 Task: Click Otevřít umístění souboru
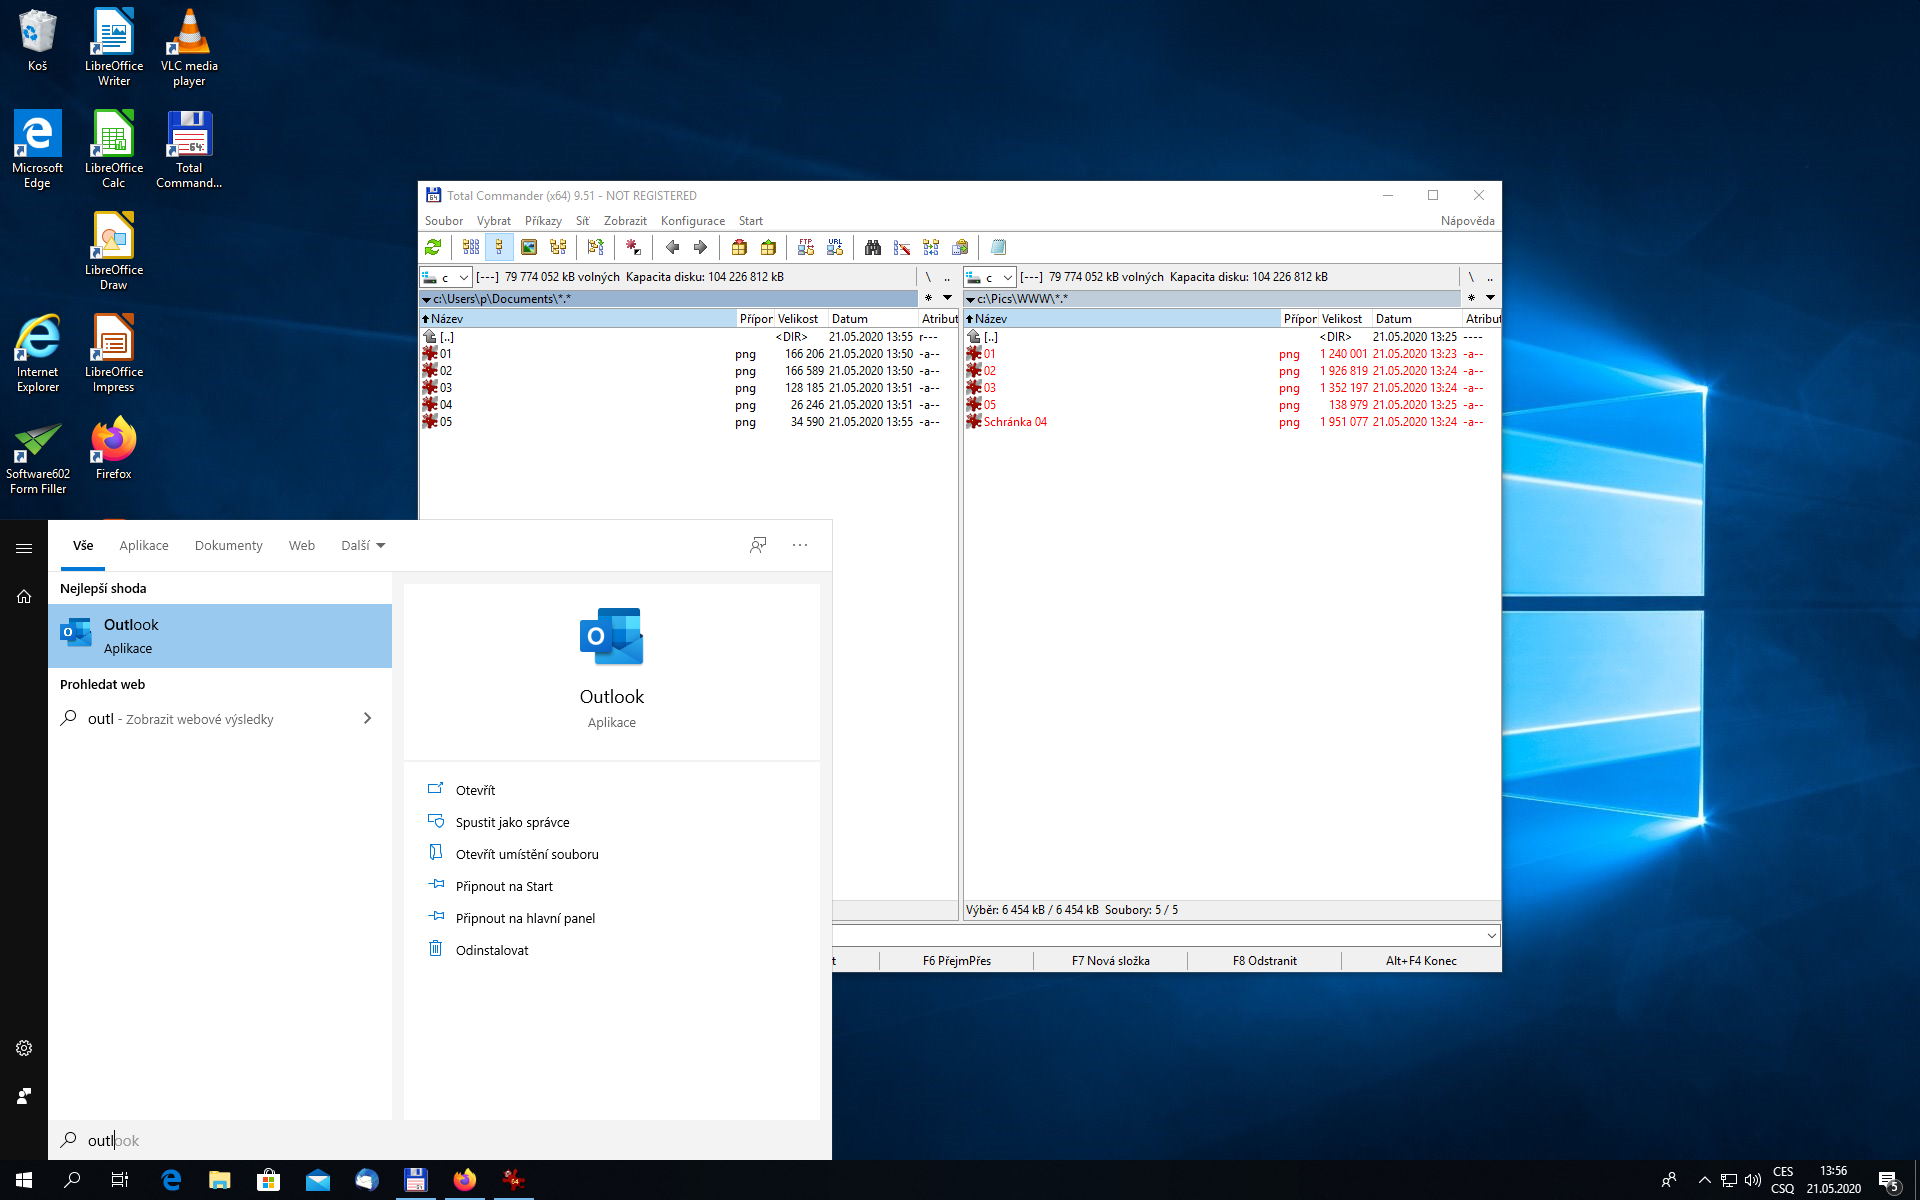coord(527,854)
